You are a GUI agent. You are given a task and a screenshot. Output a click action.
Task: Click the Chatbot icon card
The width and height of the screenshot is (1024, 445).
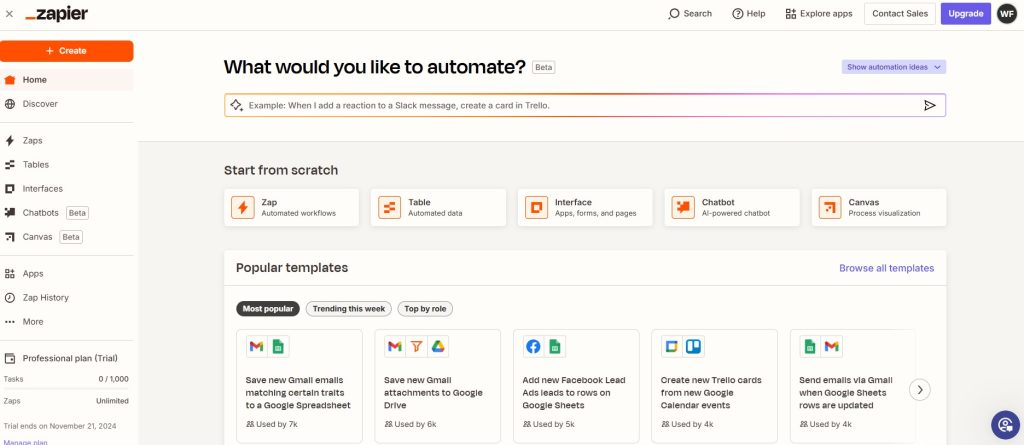pyautogui.click(x=684, y=207)
